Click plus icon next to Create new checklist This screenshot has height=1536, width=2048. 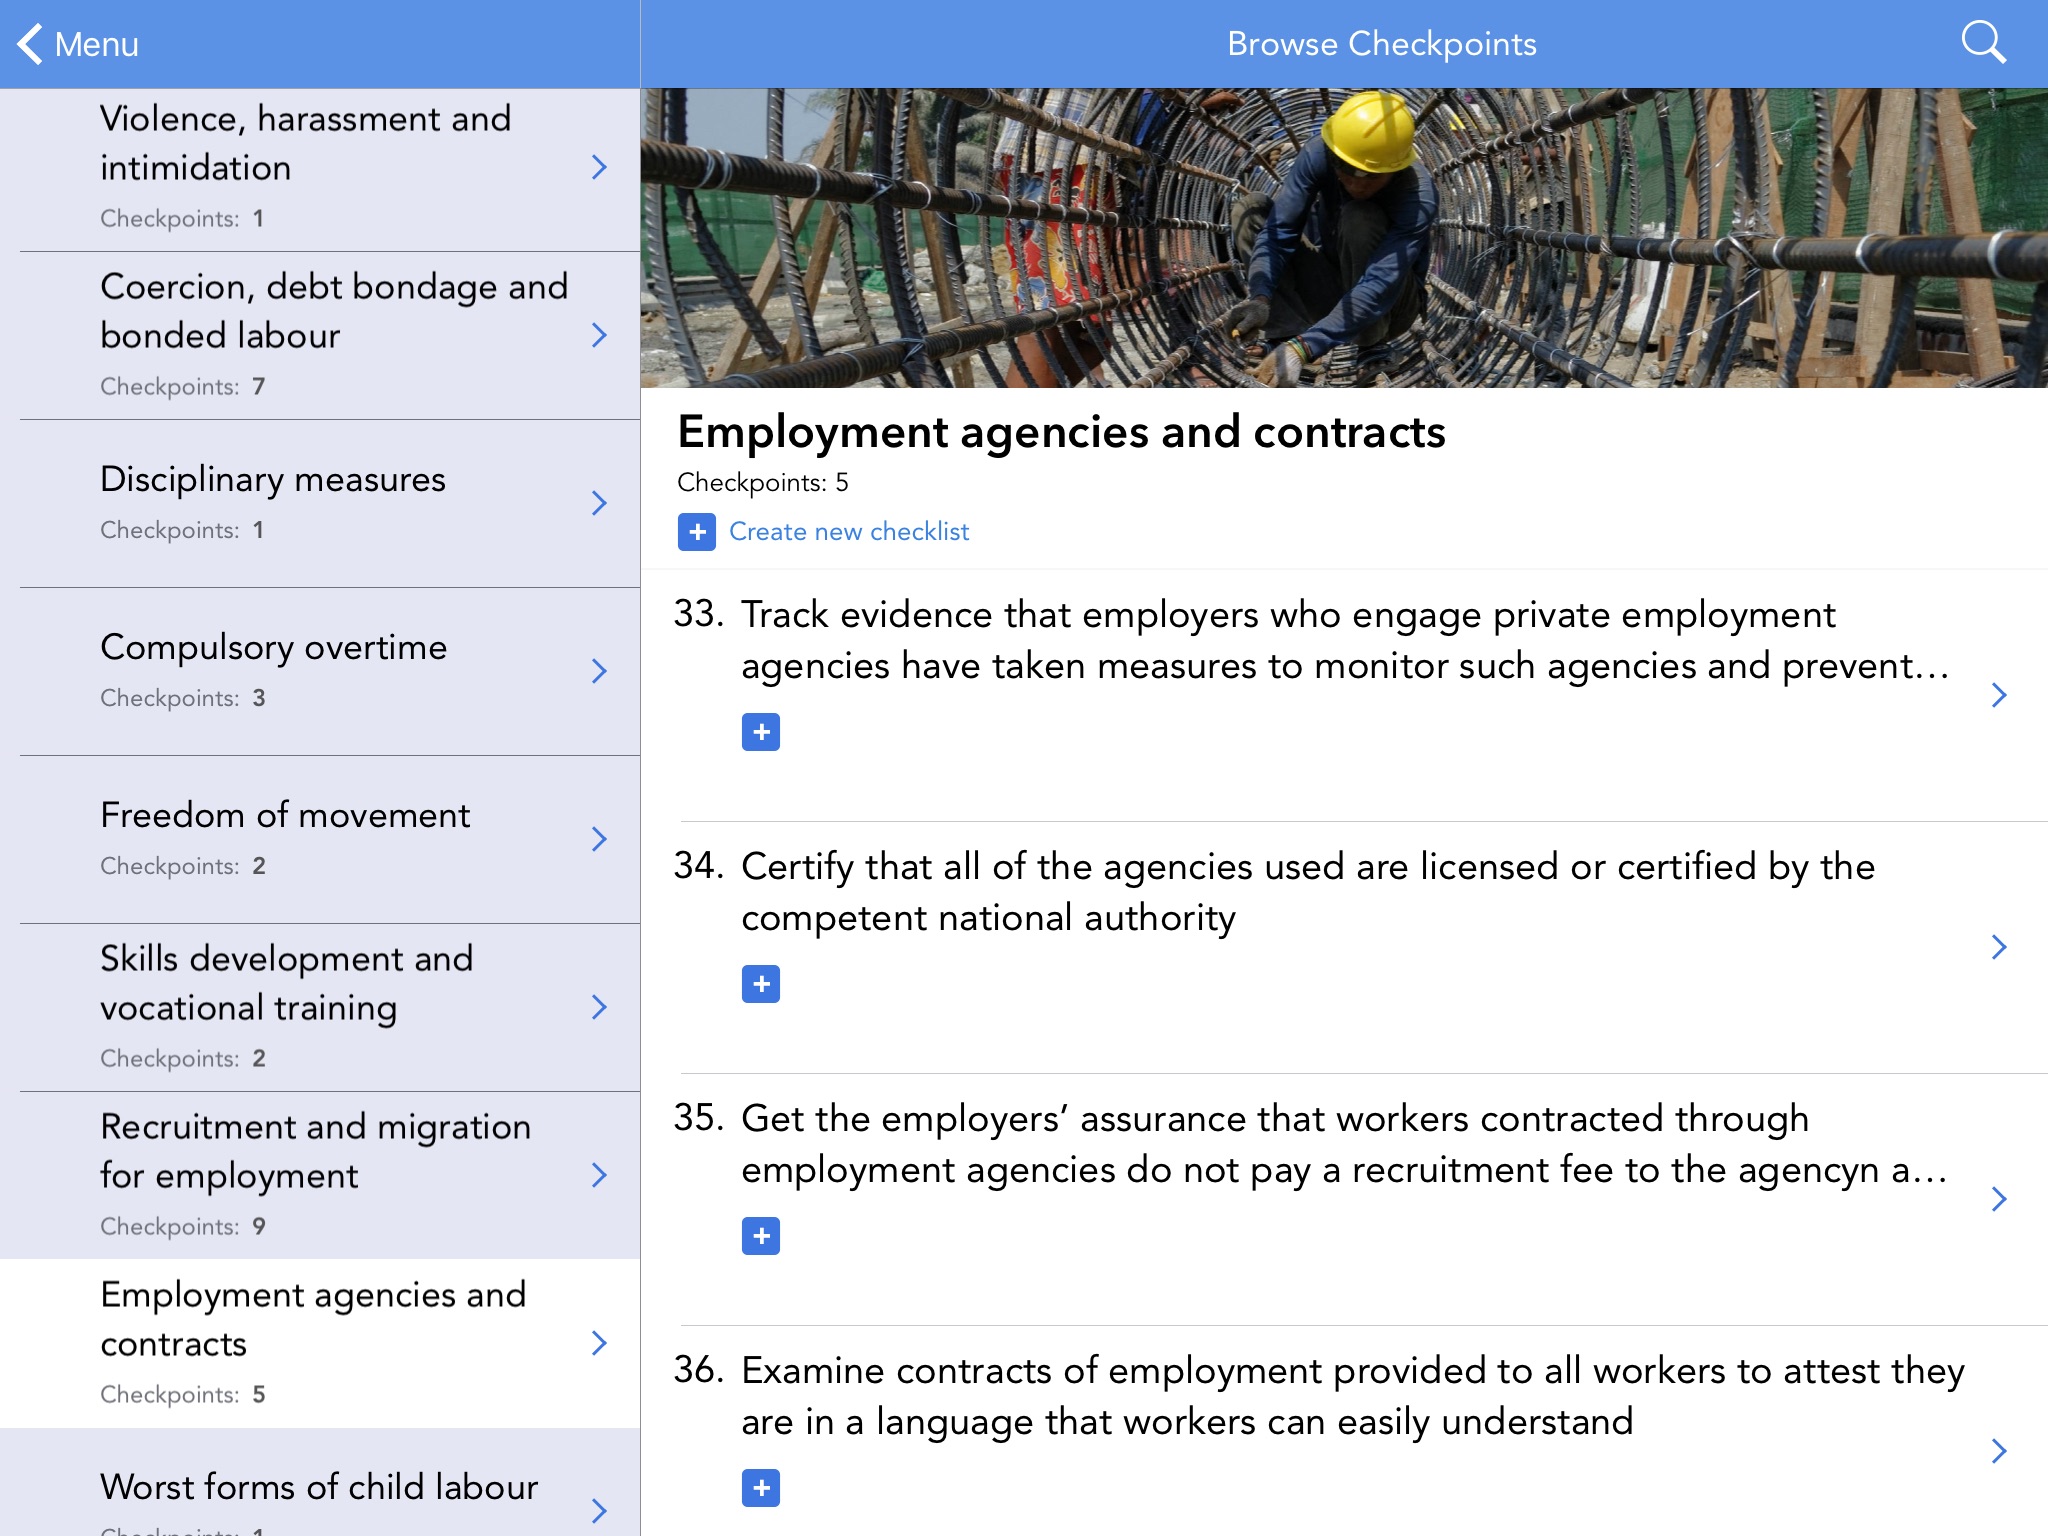point(697,532)
